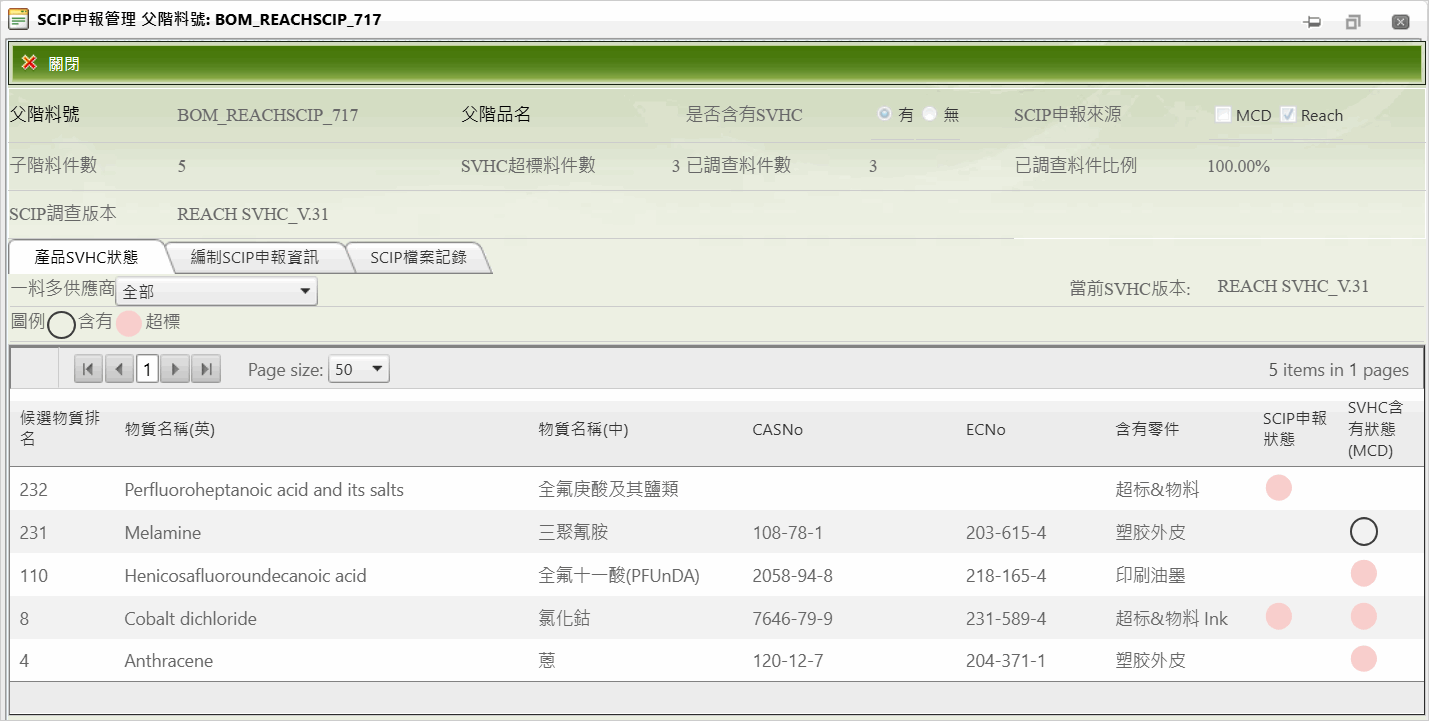Select the Henicosafluoroundecanoic acid cell
Screen dimensions: 1429x721
tap(245, 576)
